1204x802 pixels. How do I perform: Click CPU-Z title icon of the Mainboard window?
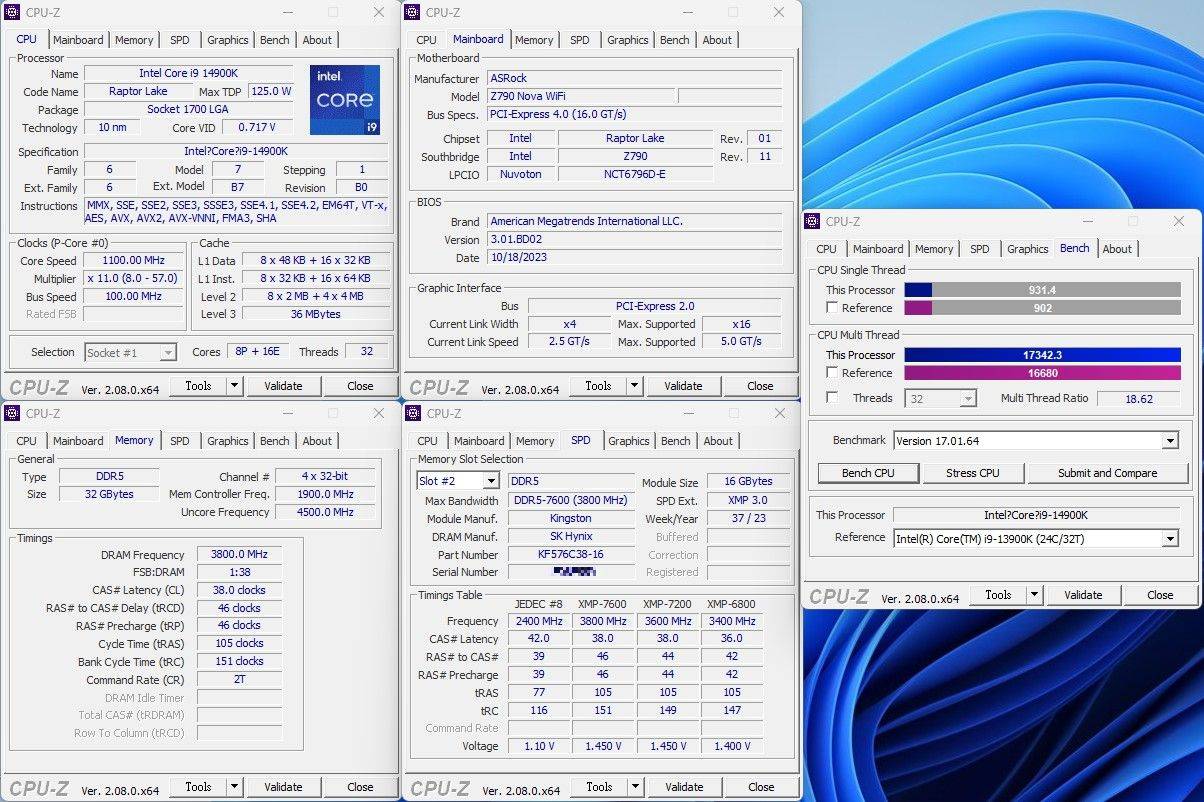point(413,12)
